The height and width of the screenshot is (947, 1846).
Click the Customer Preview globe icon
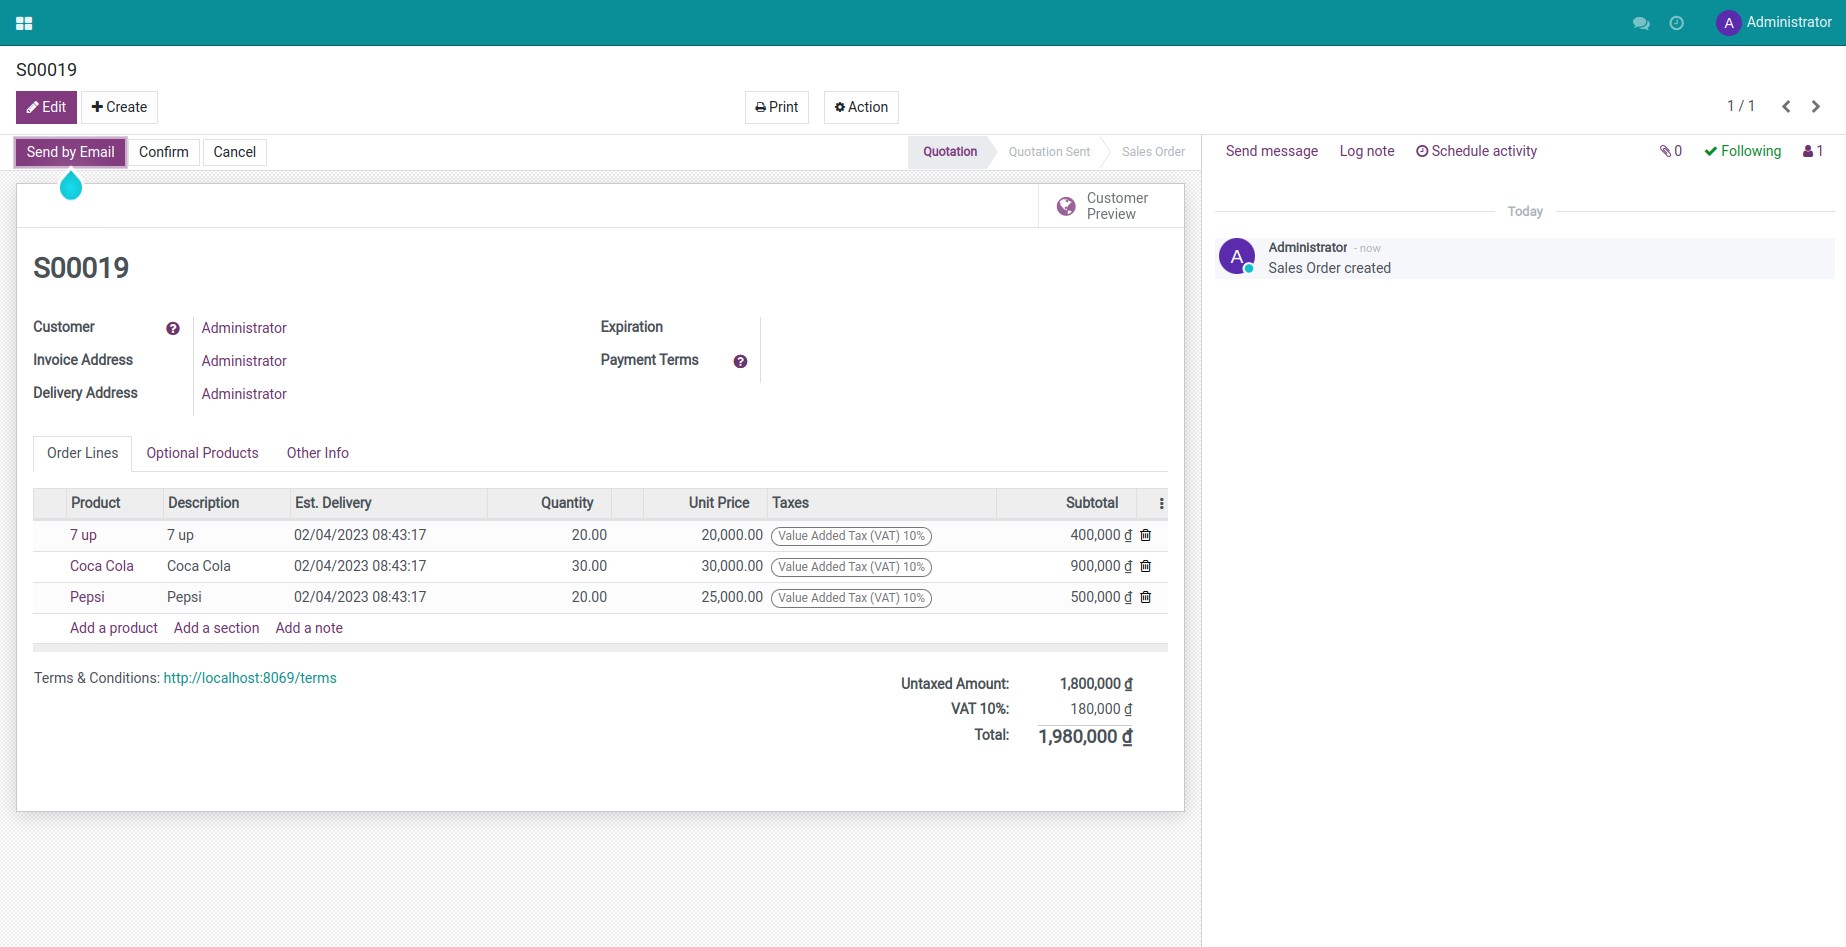point(1066,205)
